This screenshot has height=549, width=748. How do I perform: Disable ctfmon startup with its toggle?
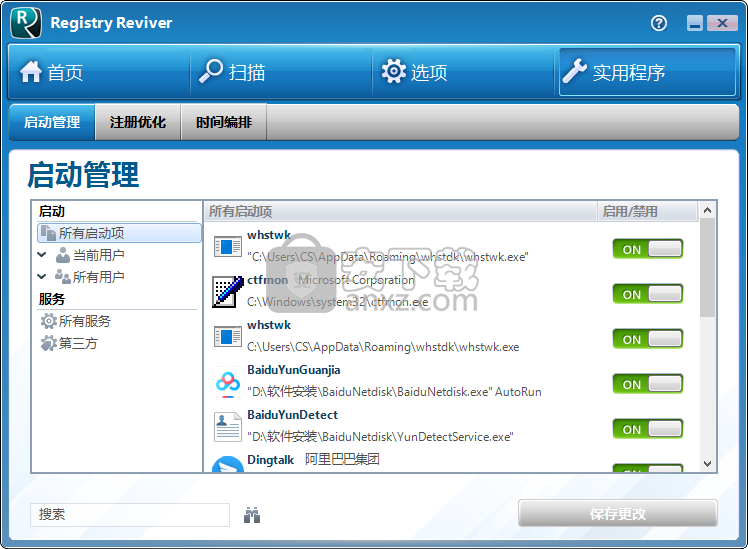point(648,294)
